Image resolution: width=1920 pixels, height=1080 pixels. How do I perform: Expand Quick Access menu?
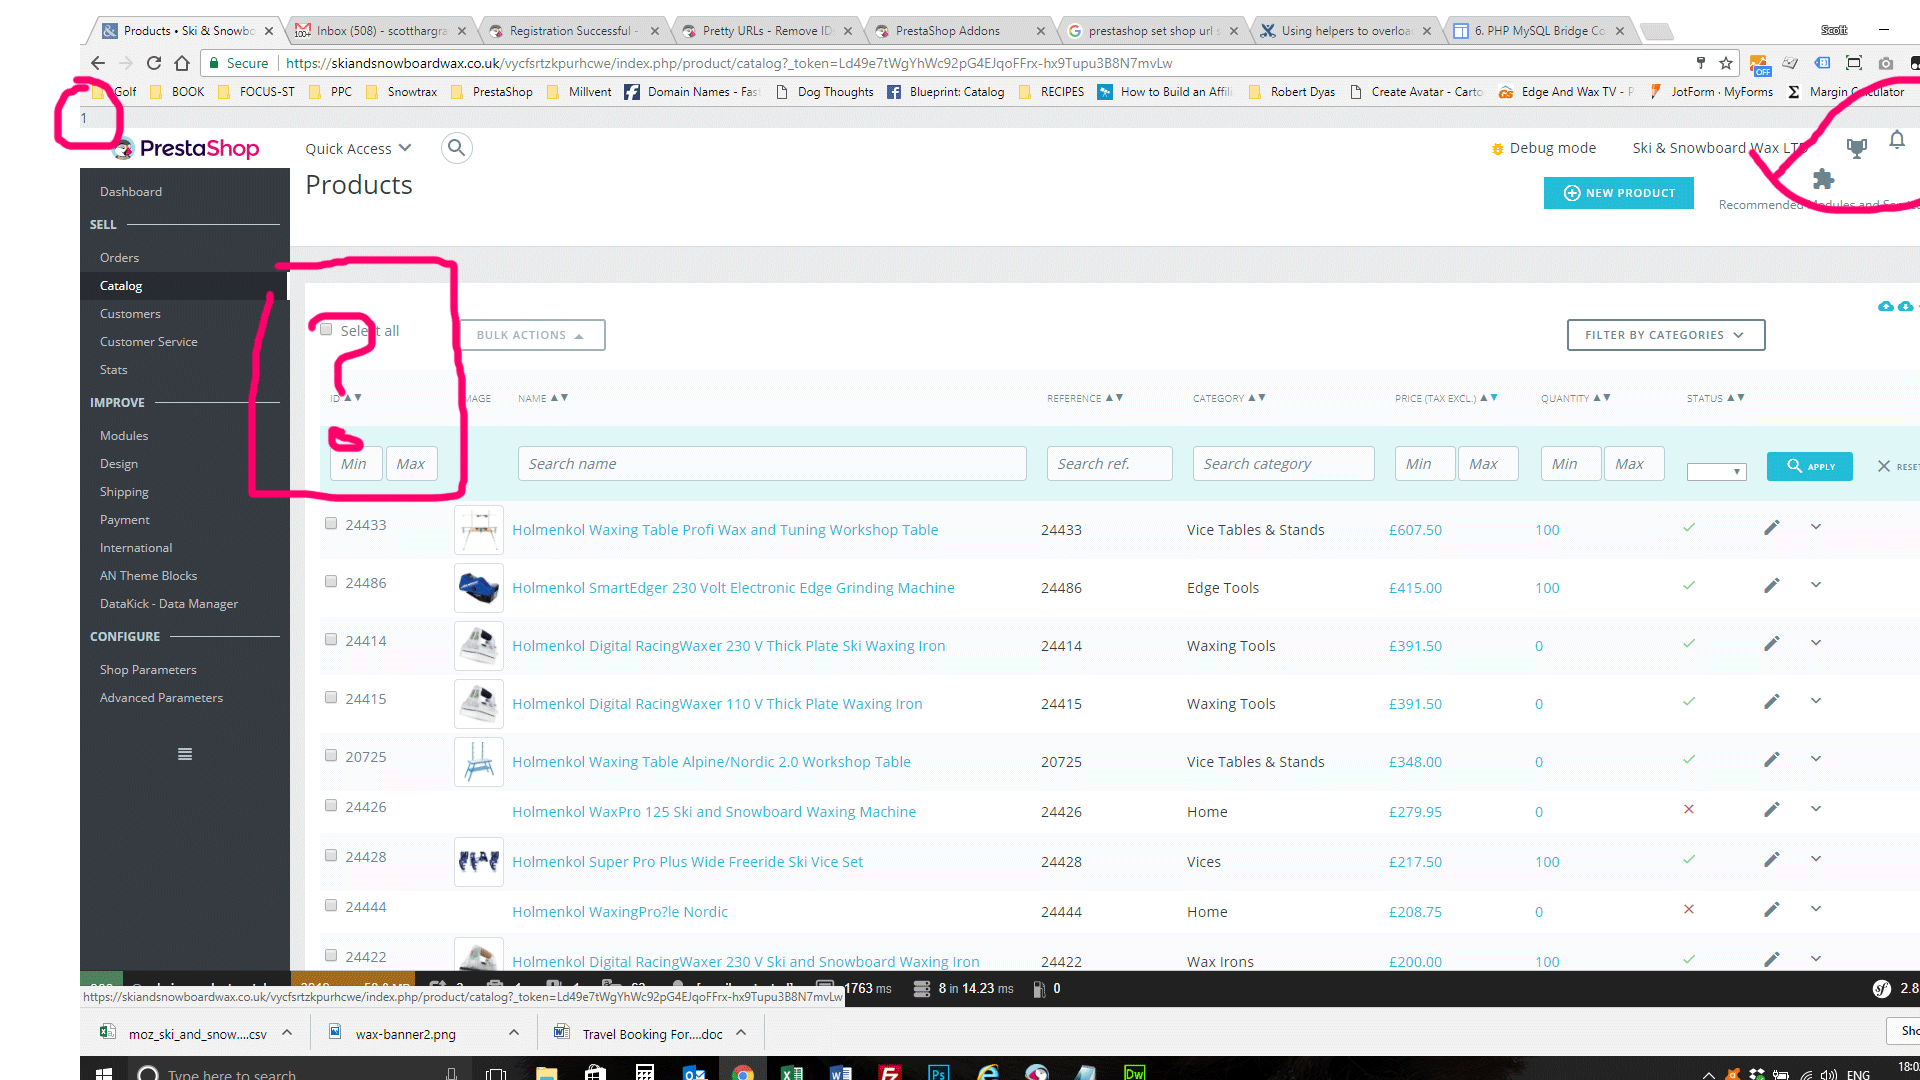click(358, 149)
